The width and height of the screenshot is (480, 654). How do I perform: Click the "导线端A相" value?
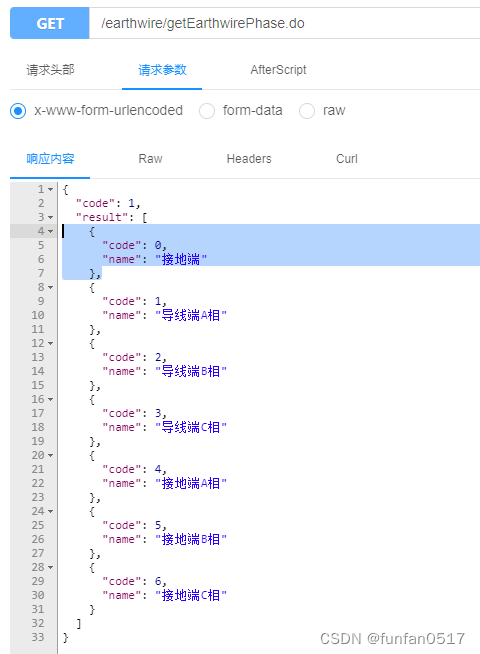tap(191, 315)
